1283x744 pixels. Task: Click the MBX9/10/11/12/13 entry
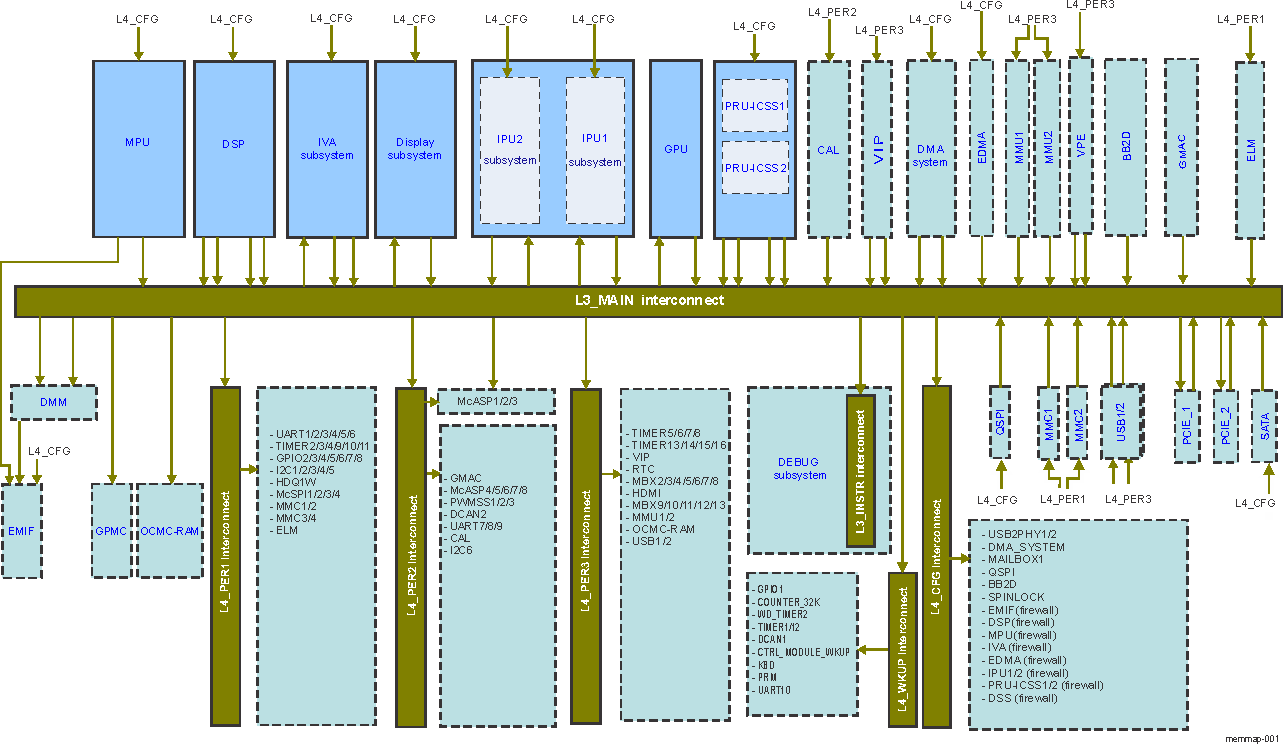(x=679, y=505)
